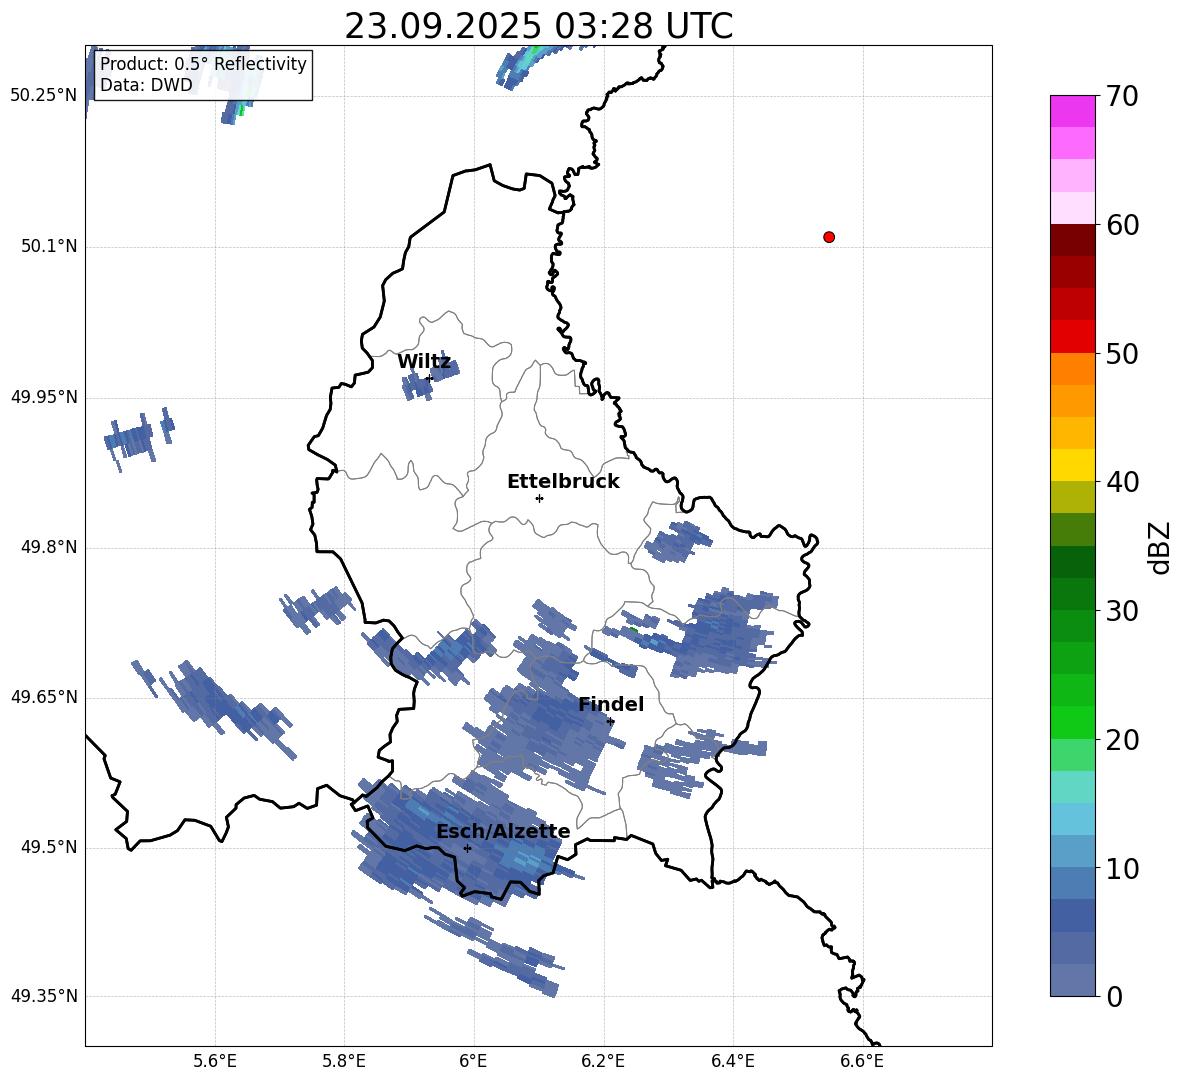Pick the magenta swatch near 70 dBZ
The width and height of the screenshot is (1184, 1081).
[x=1072, y=111]
